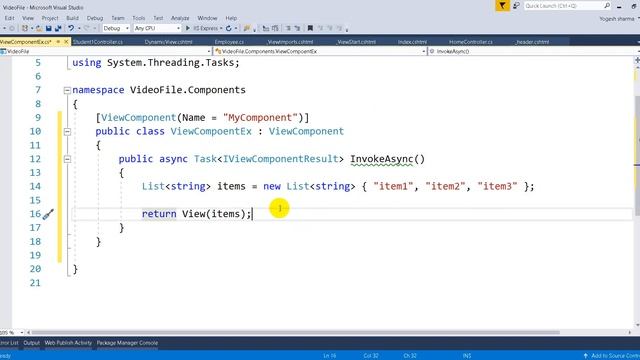
Task: Click the horizontal scrollbar below the editor
Action: 296,333
